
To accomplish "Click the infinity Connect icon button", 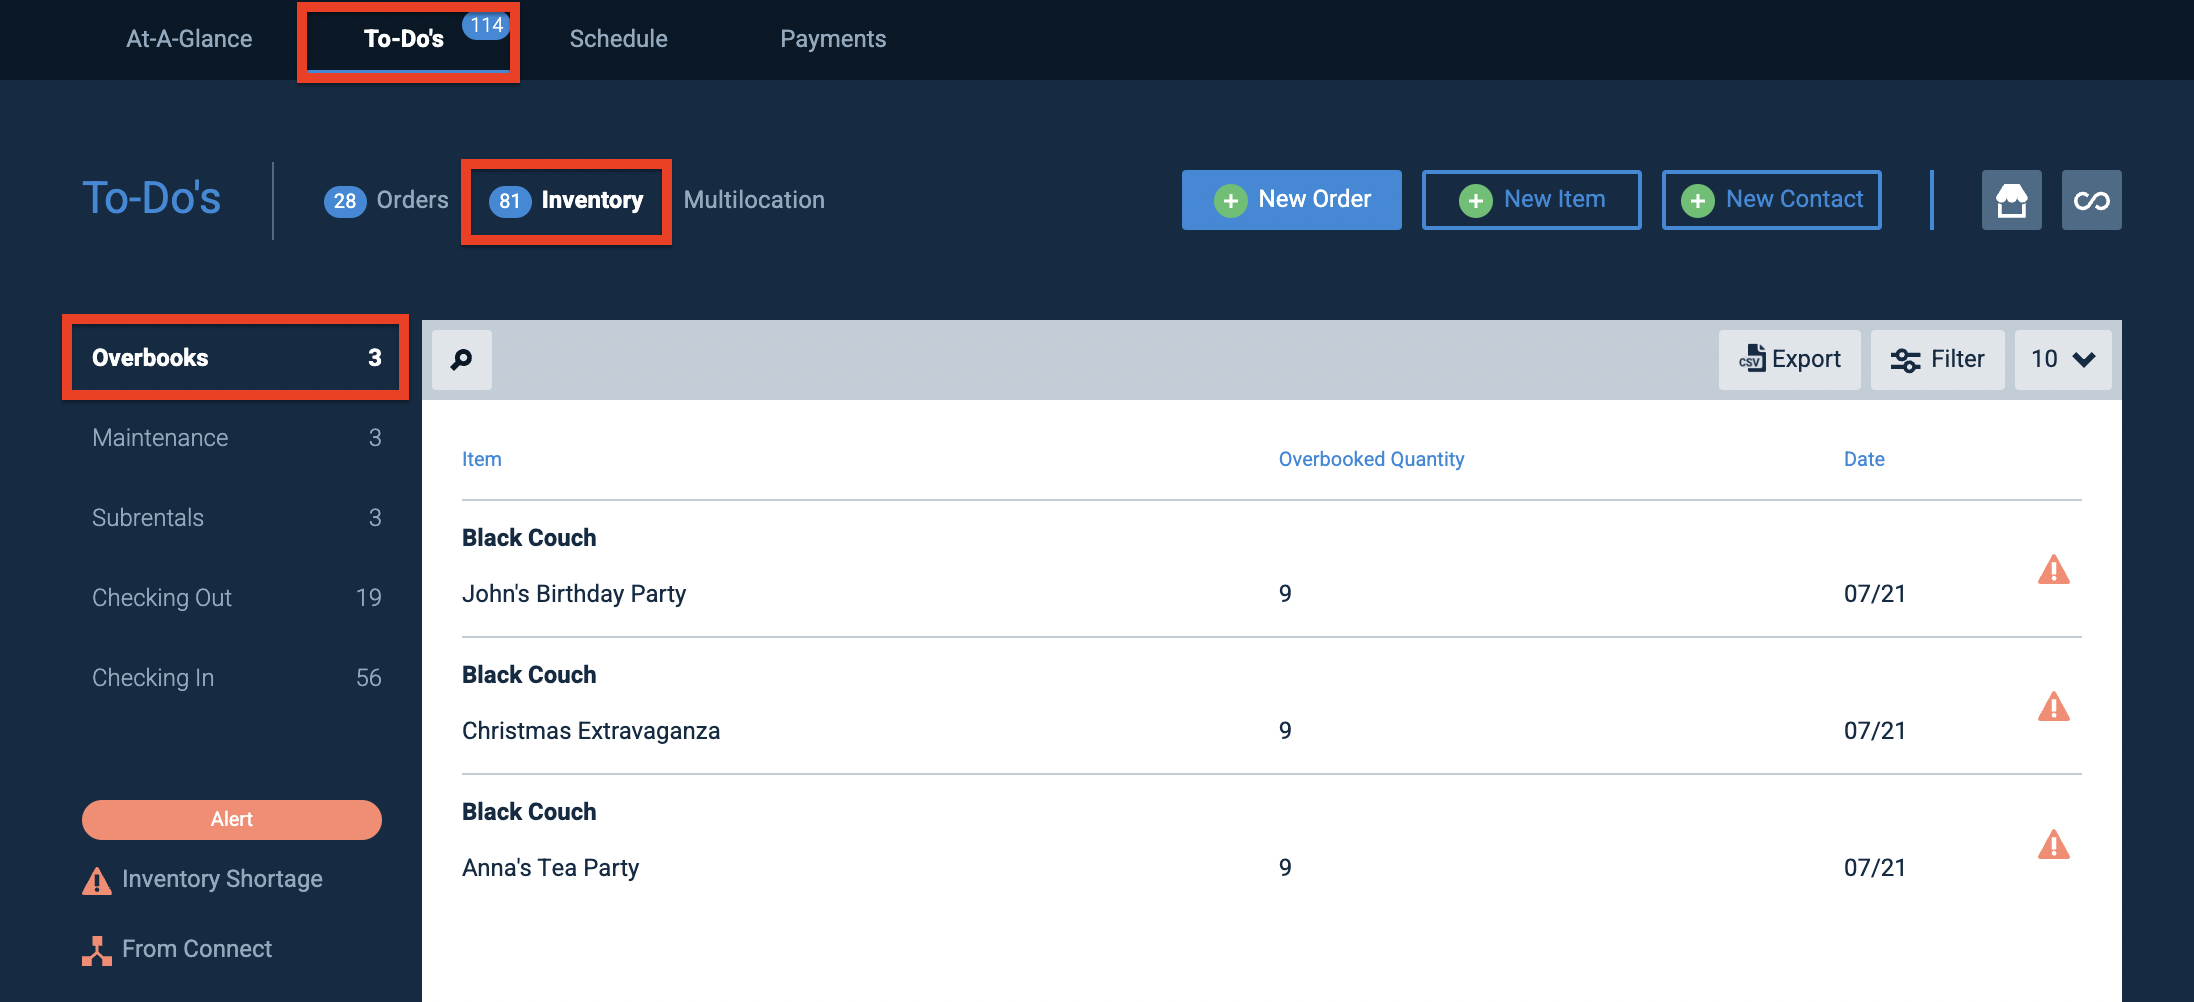I will pyautogui.click(x=2091, y=200).
